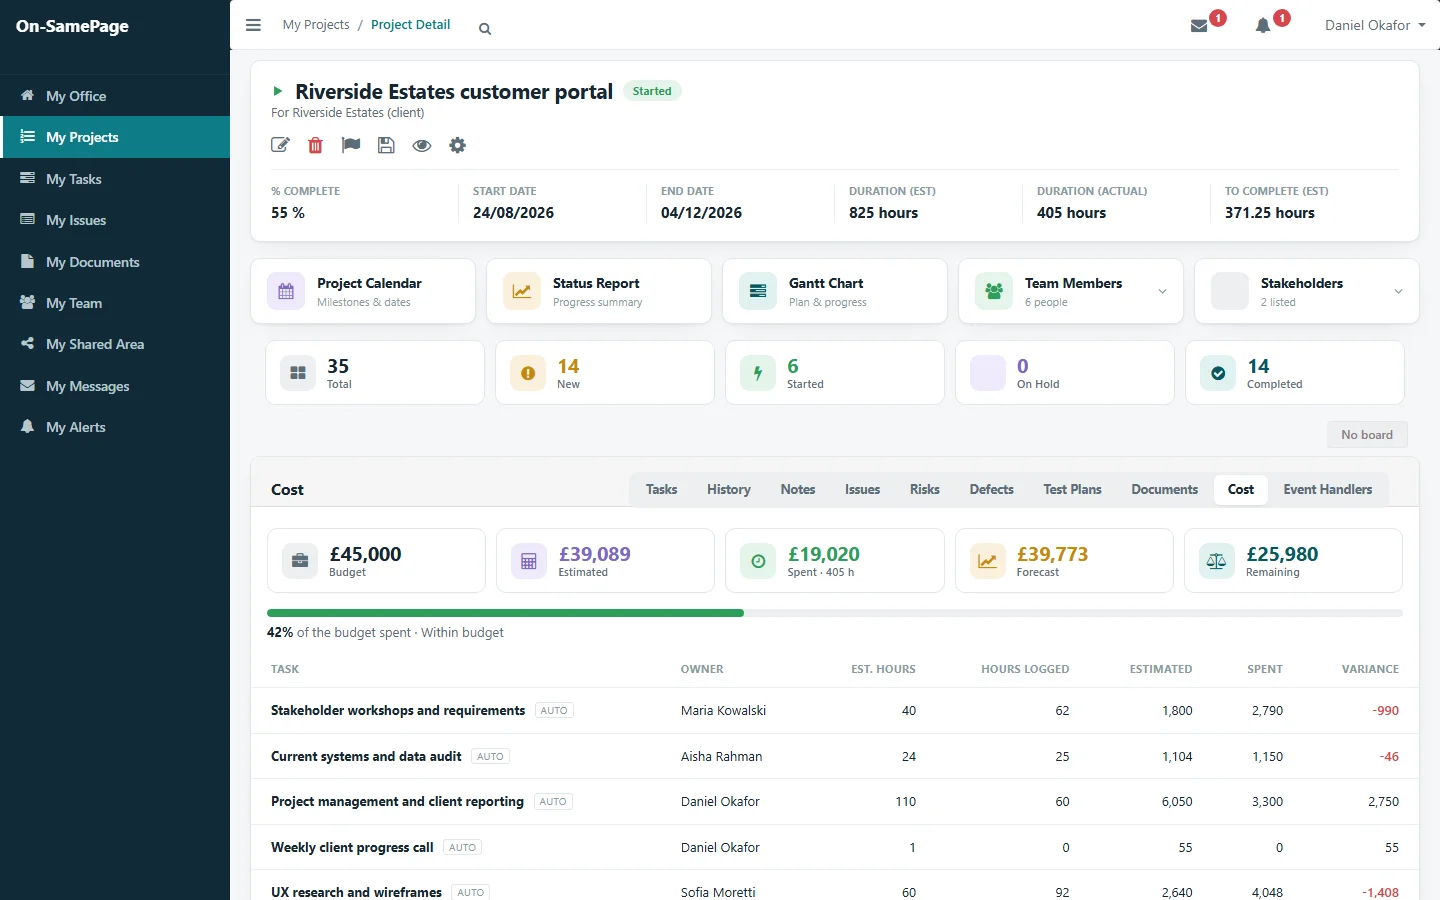Click the Forecast chart icon

tap(987, 561)
